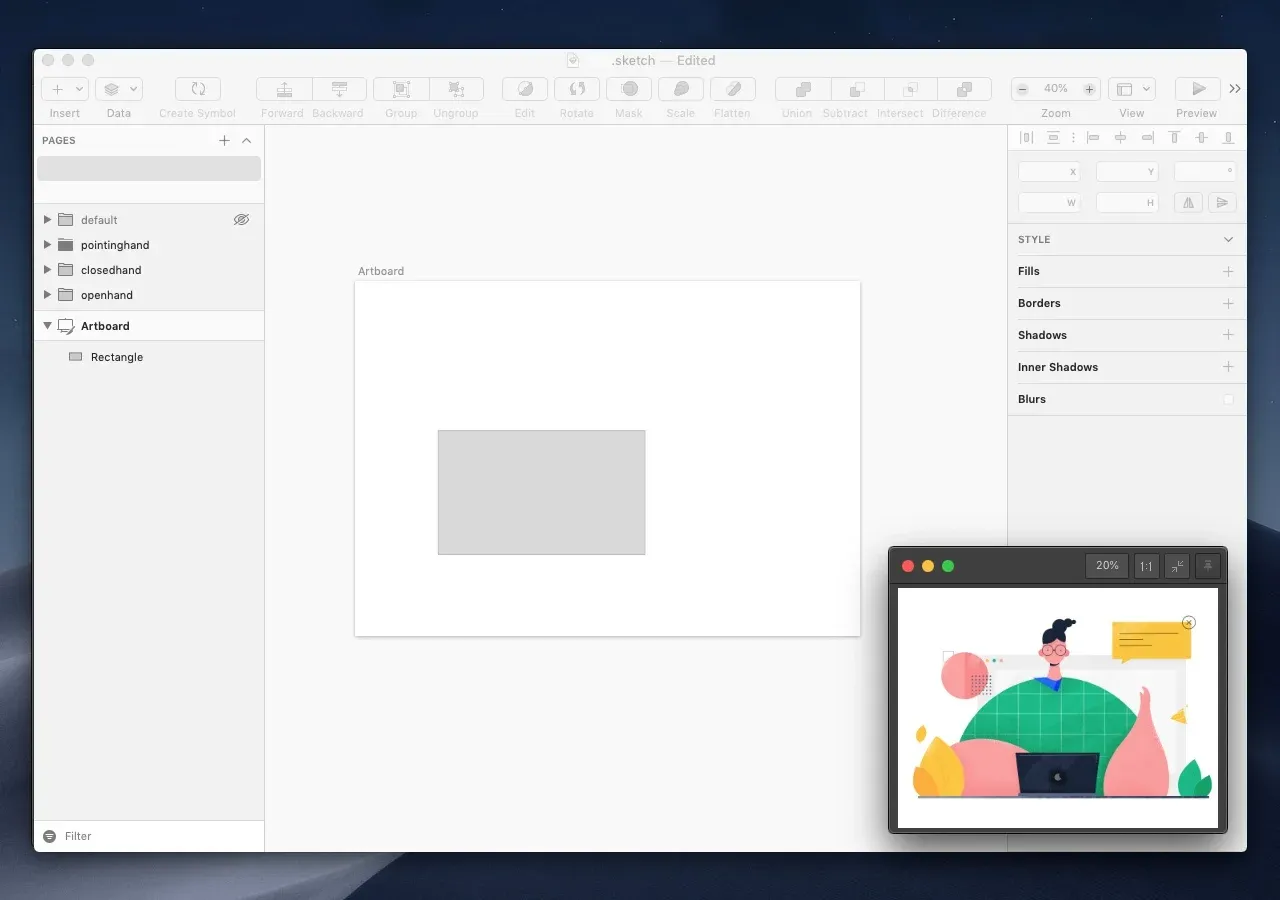Screen dimensions: 1280x900
Task: Click the X position field
Action: click(x=1049, y=172)
